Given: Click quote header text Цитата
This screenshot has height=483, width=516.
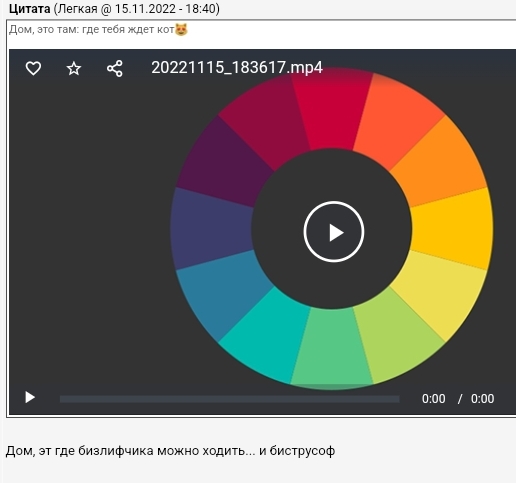Looking at the screenshot, I should click(x=29, y=9).
